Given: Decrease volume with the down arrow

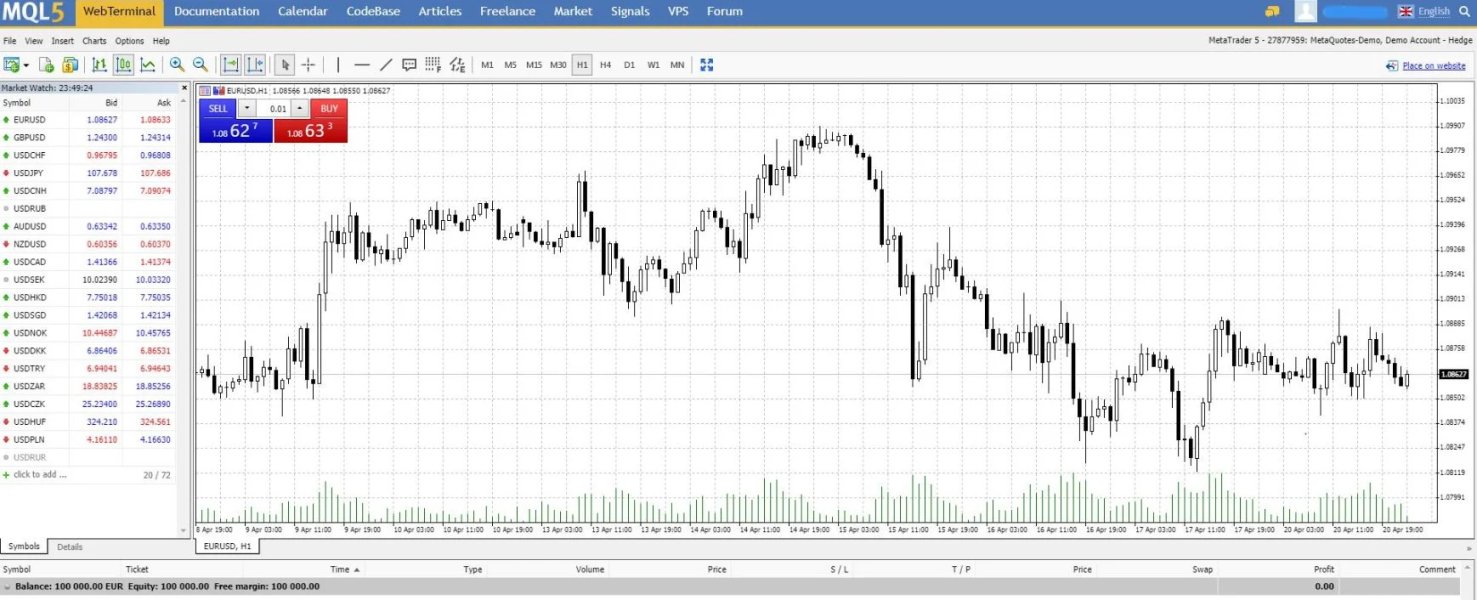Looking at the screenshot, I should (x=248, y=108).
